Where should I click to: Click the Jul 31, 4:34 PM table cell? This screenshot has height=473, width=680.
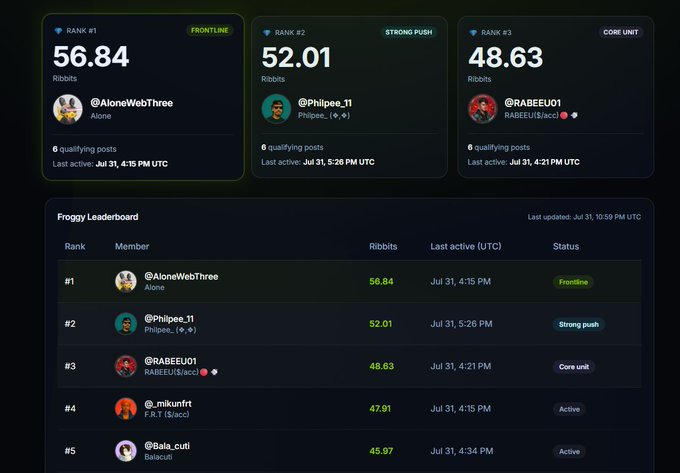pos(461,451)
